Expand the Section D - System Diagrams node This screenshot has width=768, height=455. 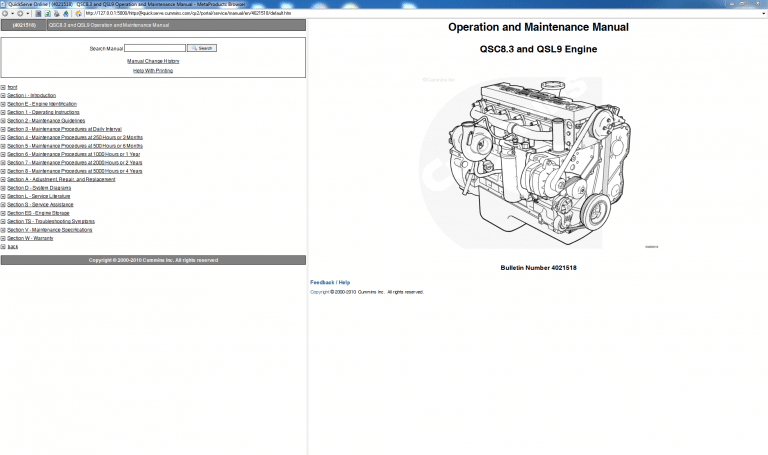pos(3,188)
